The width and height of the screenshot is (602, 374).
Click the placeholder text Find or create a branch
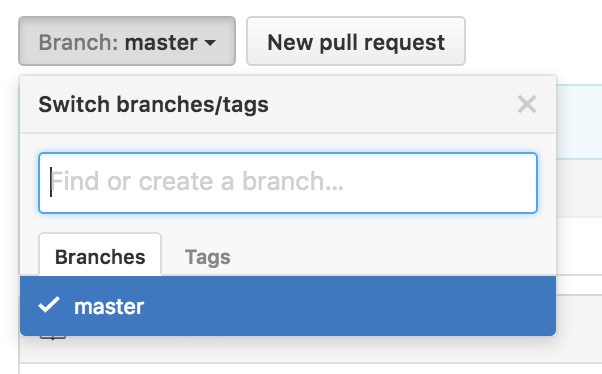(197, 181)
